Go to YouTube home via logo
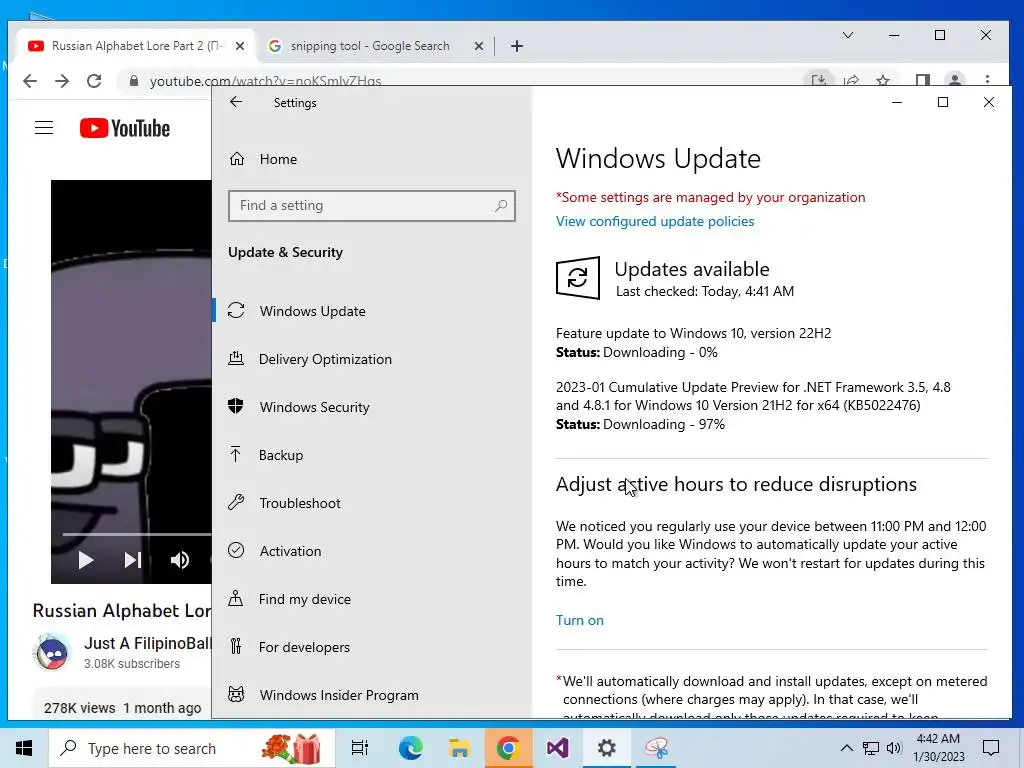This screenshot has height=768, width=1024. (x=125, y=128)
